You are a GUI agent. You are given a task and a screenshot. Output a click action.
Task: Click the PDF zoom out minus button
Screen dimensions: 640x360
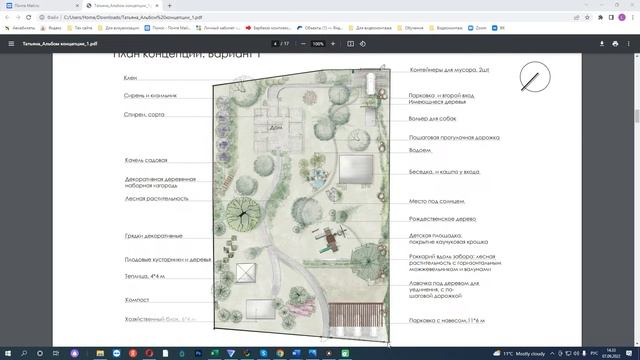tap(303, 44)
